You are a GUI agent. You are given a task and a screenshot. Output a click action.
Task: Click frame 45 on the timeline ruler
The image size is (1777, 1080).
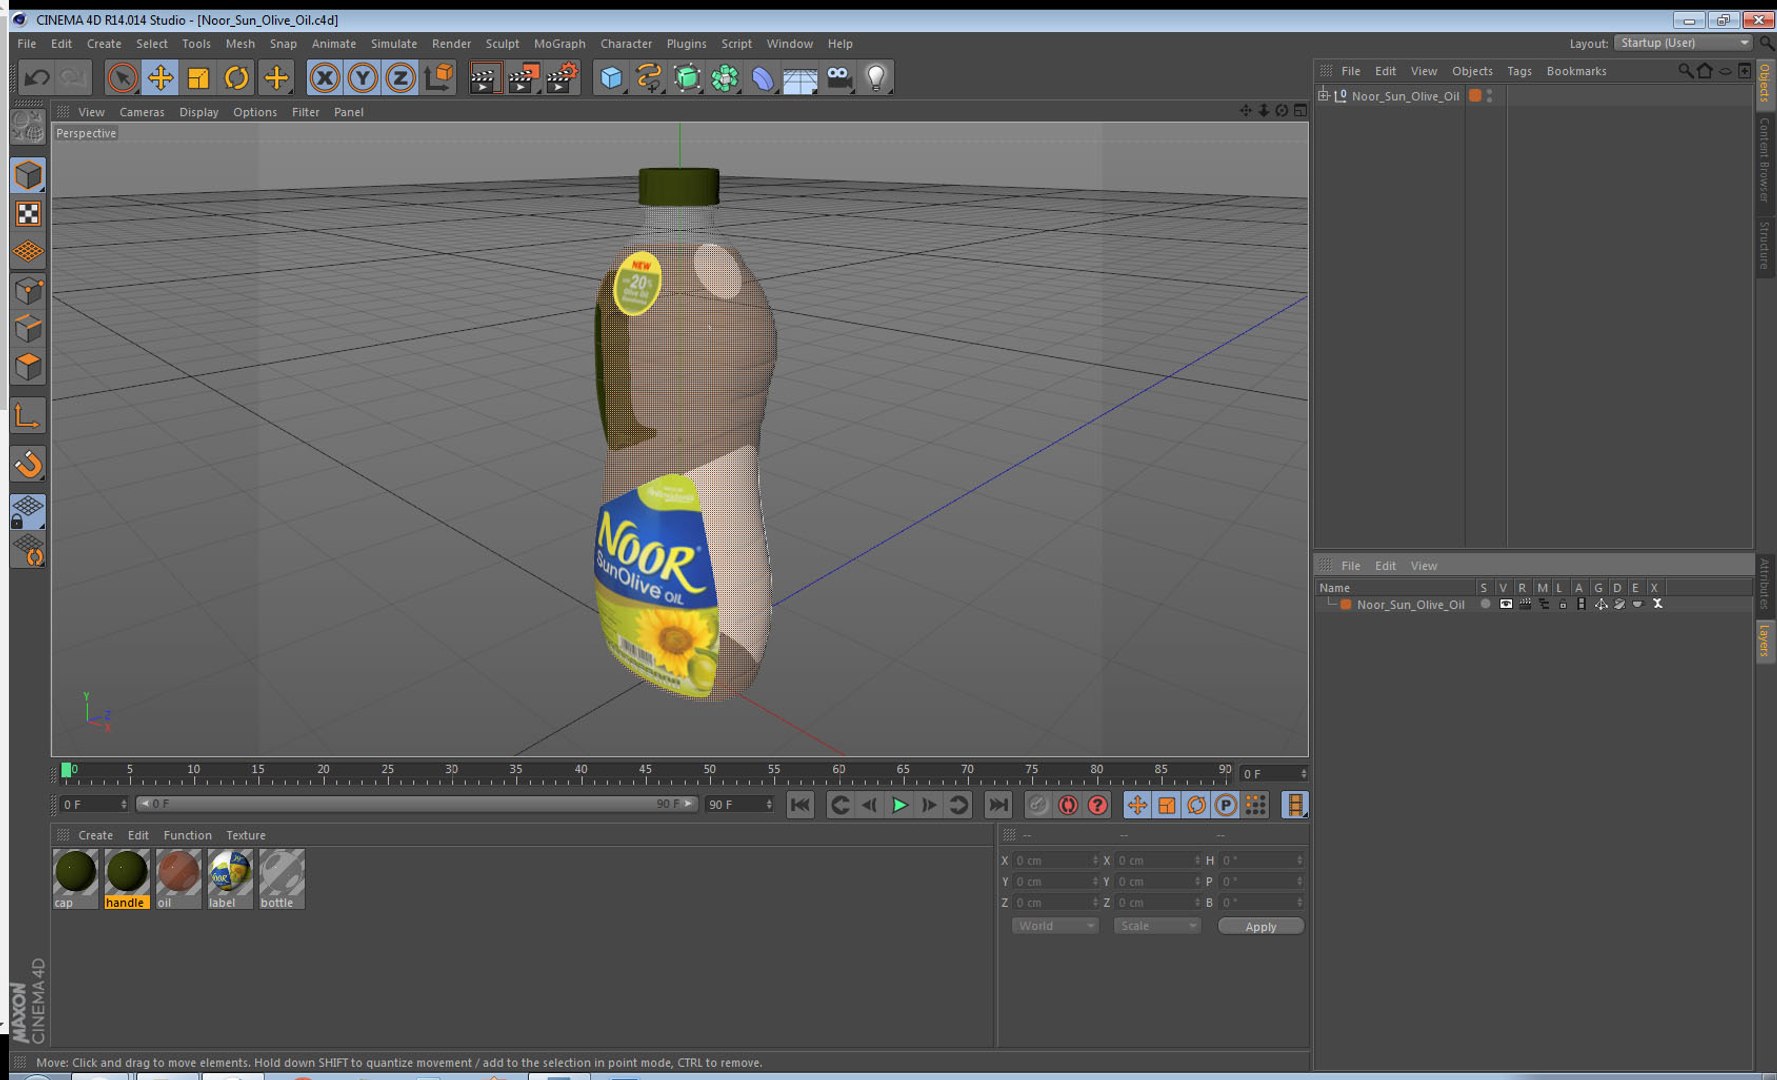[x=645, y=771]
